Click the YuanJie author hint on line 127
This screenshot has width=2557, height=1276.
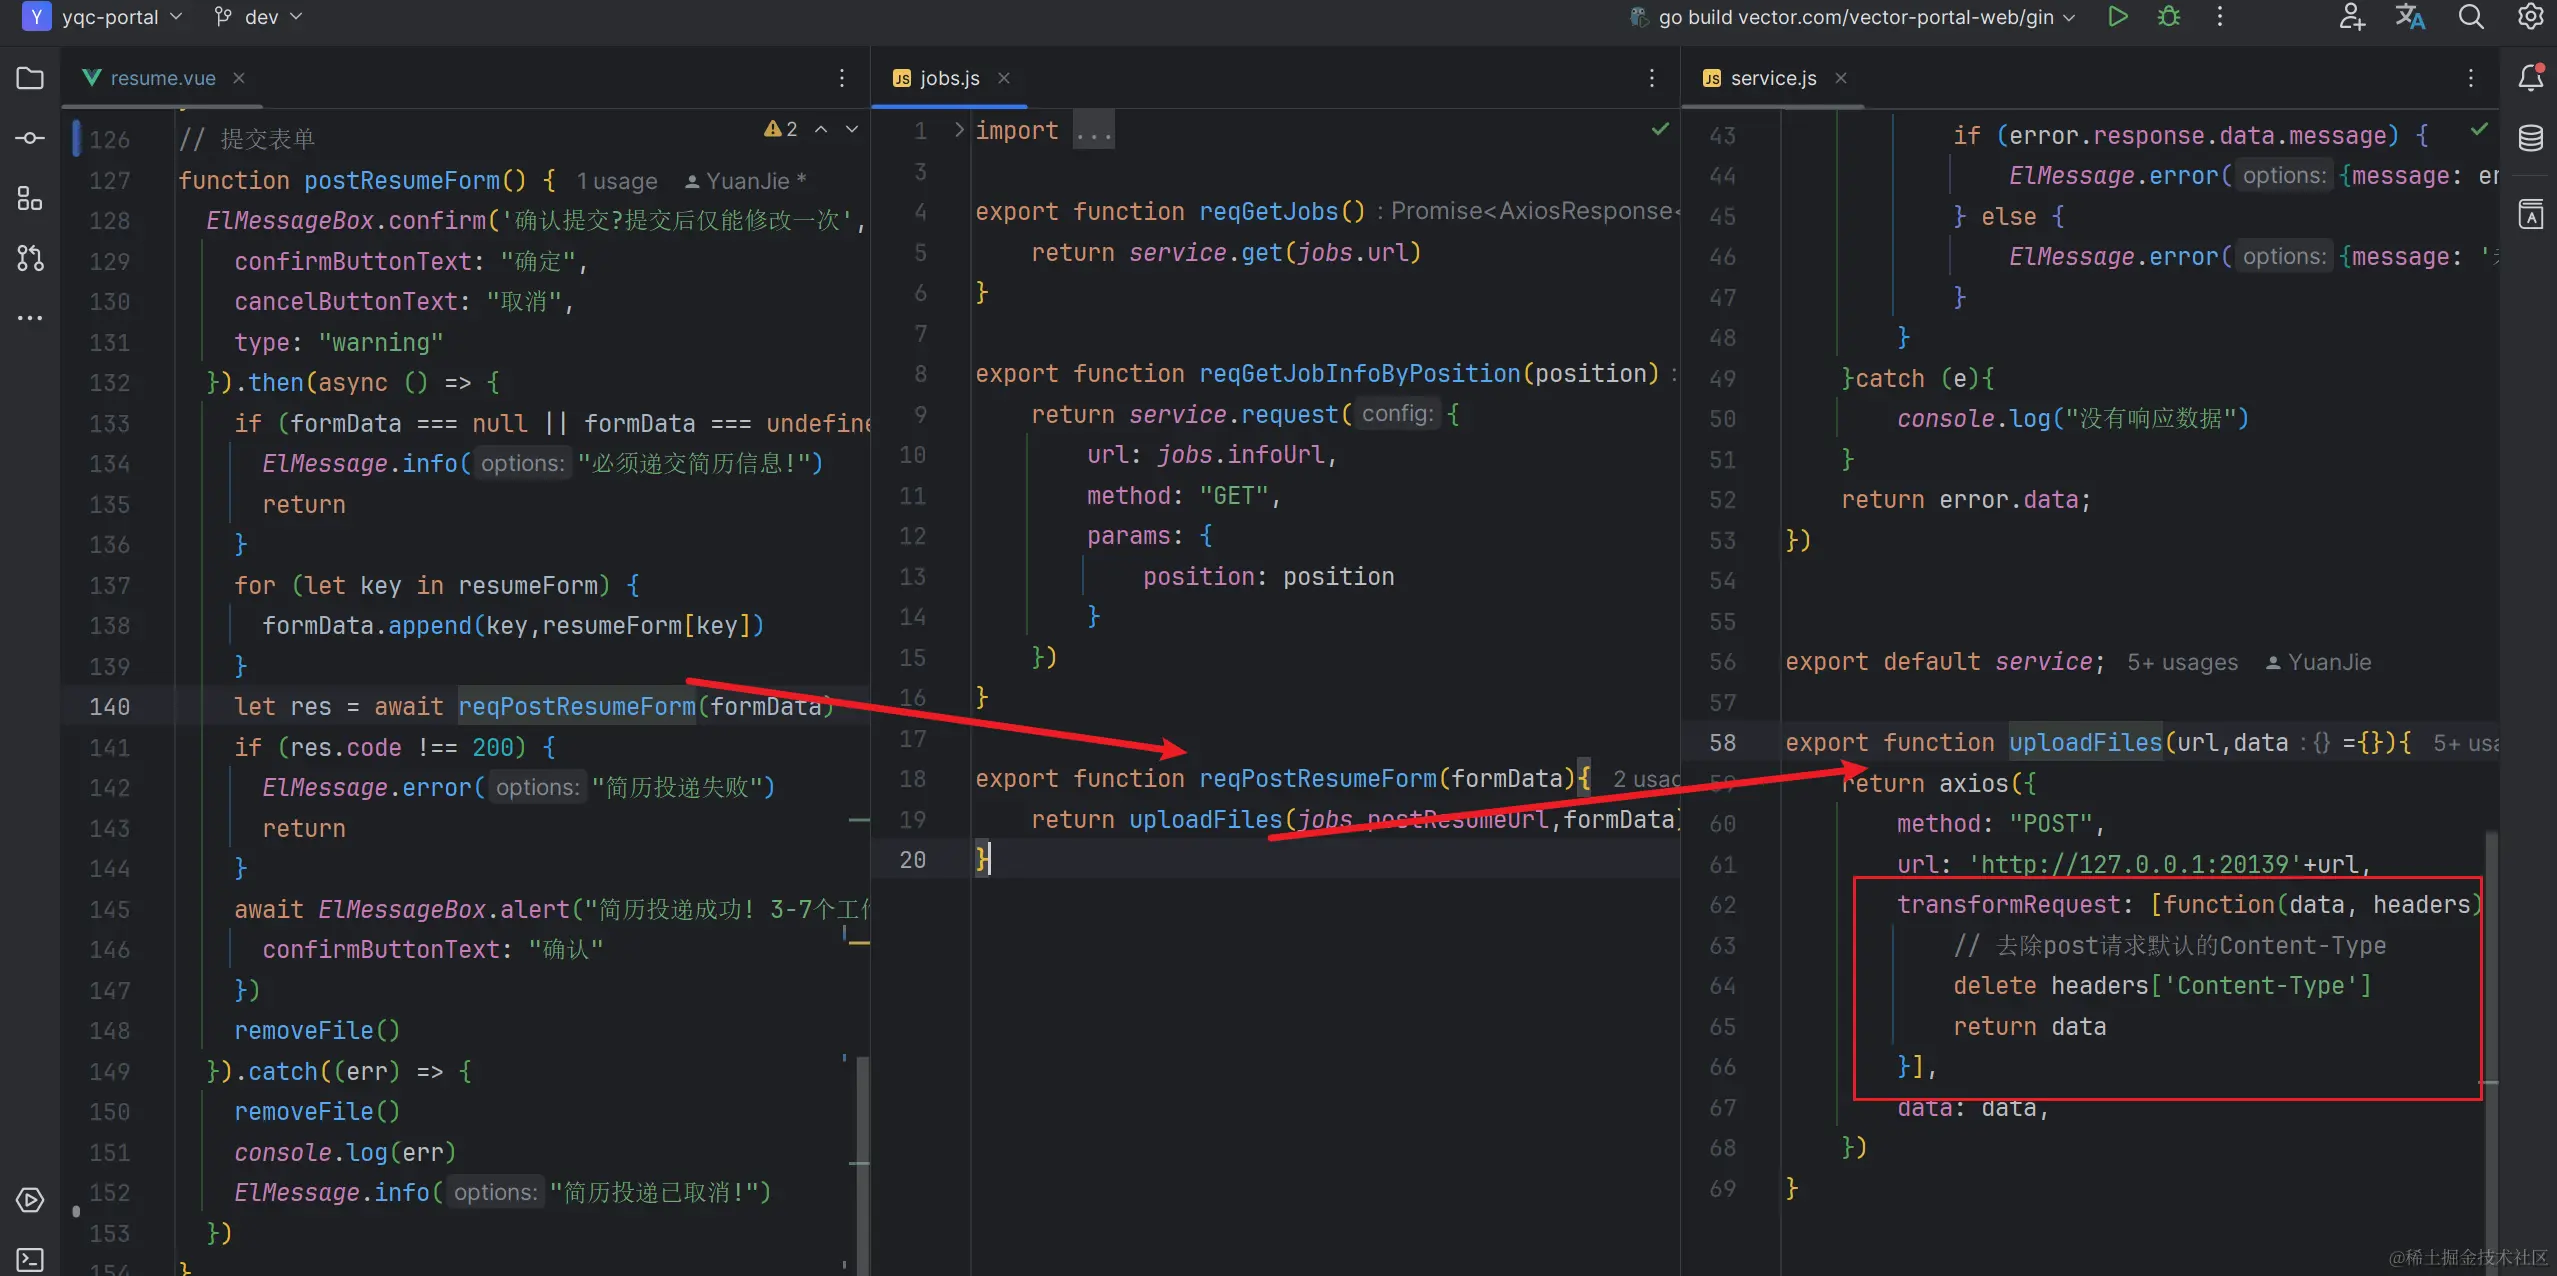[x=746, y=181]
